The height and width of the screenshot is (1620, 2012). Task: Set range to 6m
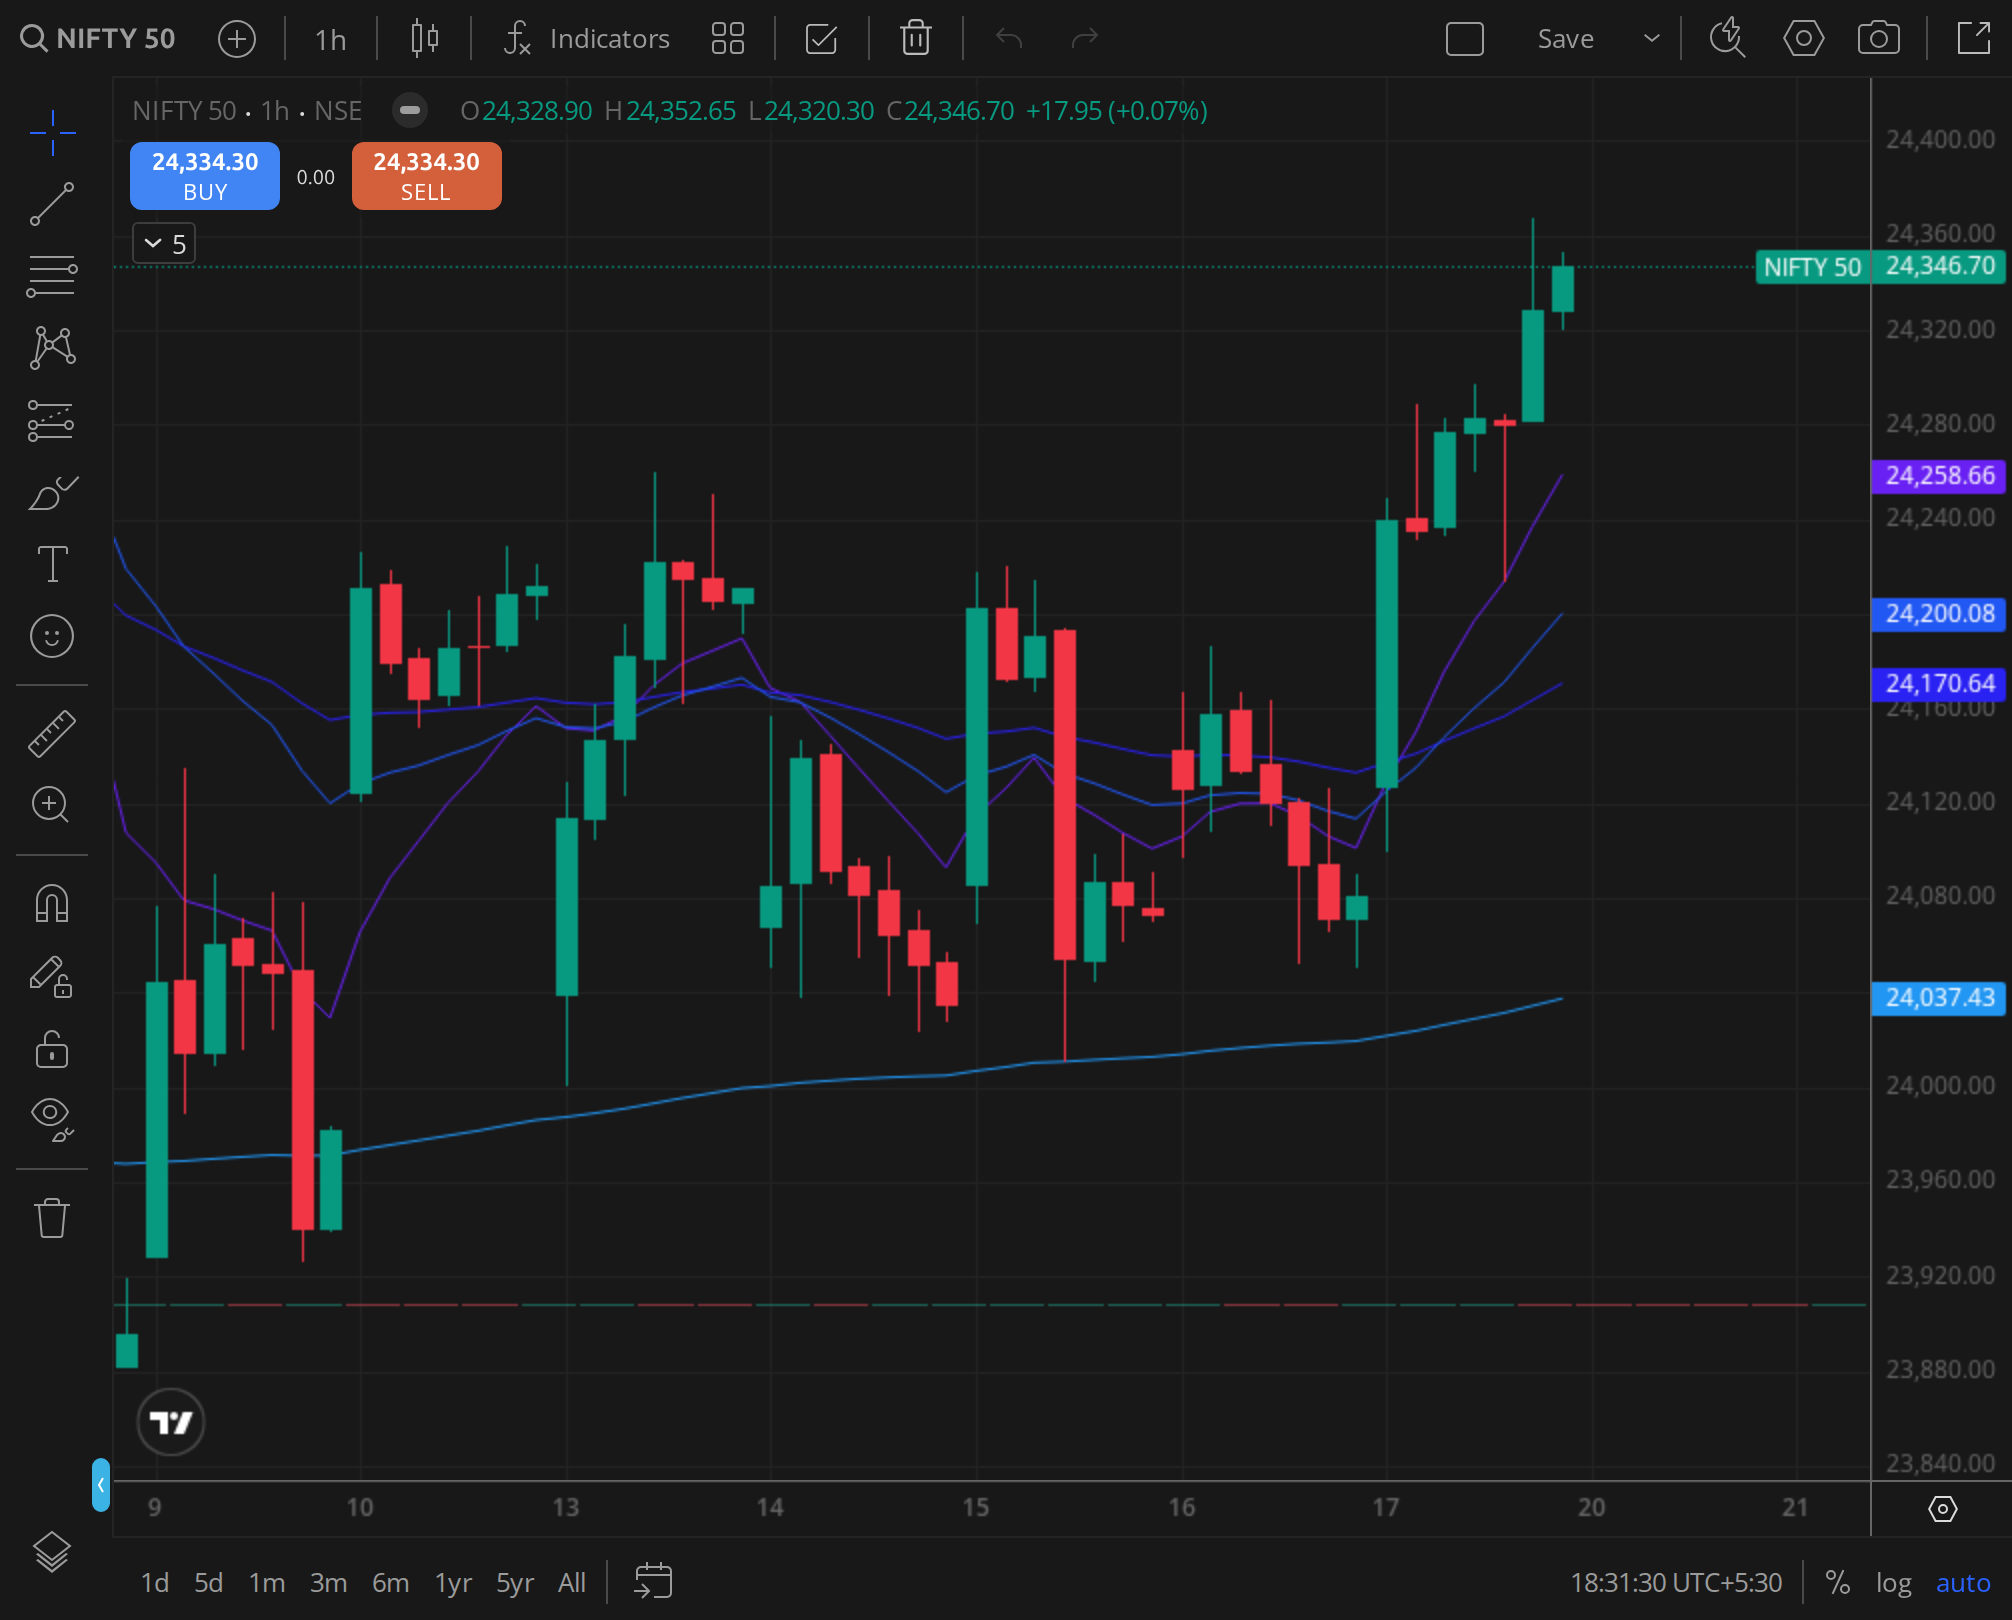pos(390,1583)
